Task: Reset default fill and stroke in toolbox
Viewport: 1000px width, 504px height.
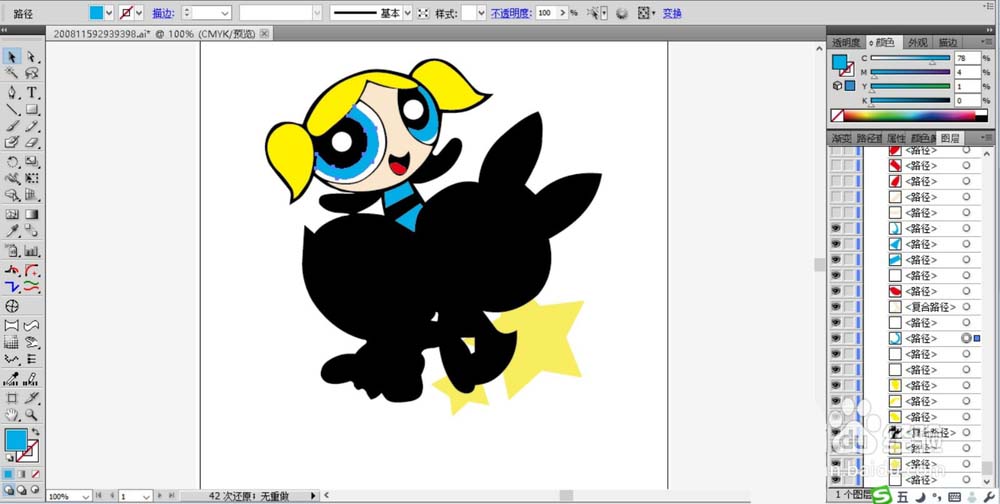Action: (9, 458)
